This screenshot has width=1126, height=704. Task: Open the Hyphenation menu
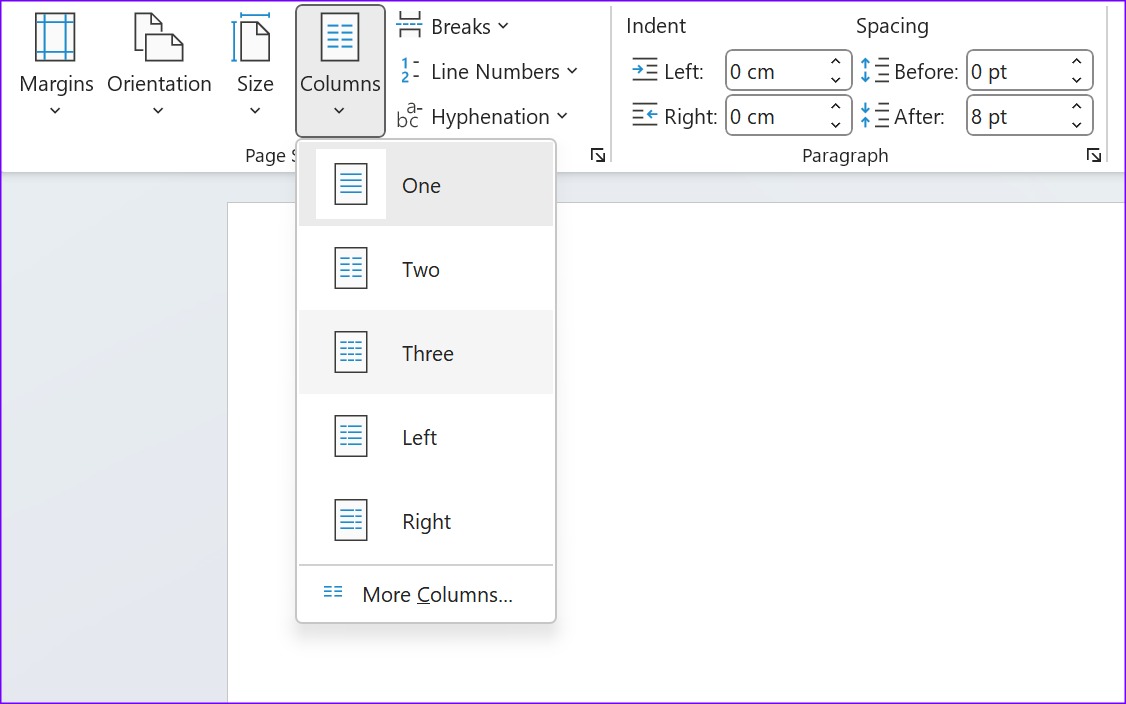482,116
